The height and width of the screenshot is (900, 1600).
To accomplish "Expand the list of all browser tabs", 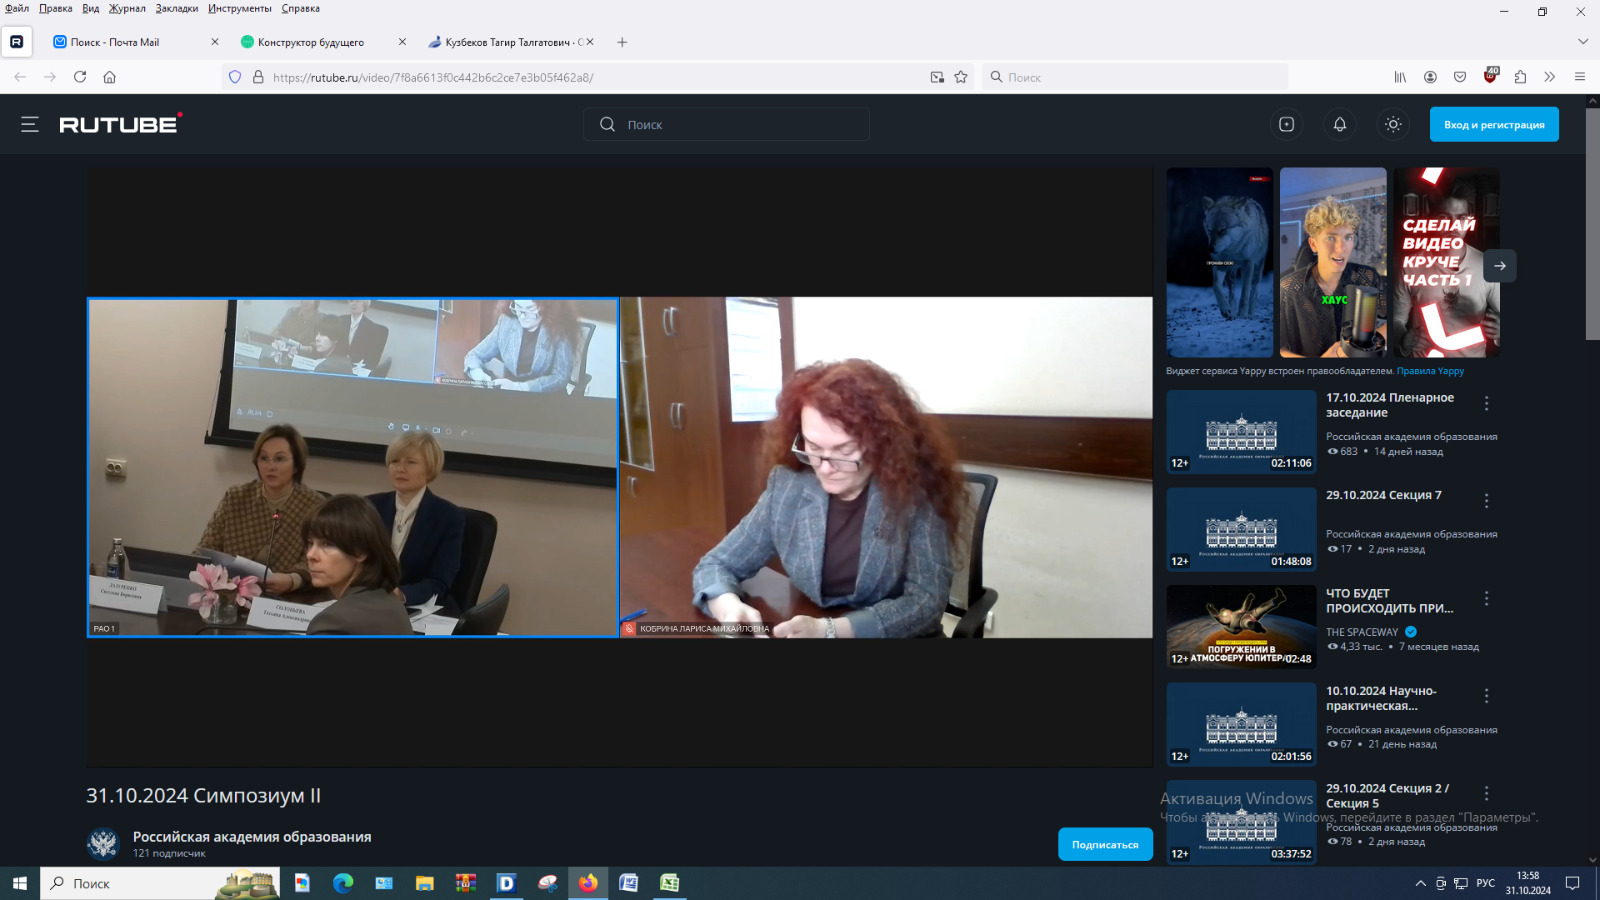I will click(x=1582, y=42).
